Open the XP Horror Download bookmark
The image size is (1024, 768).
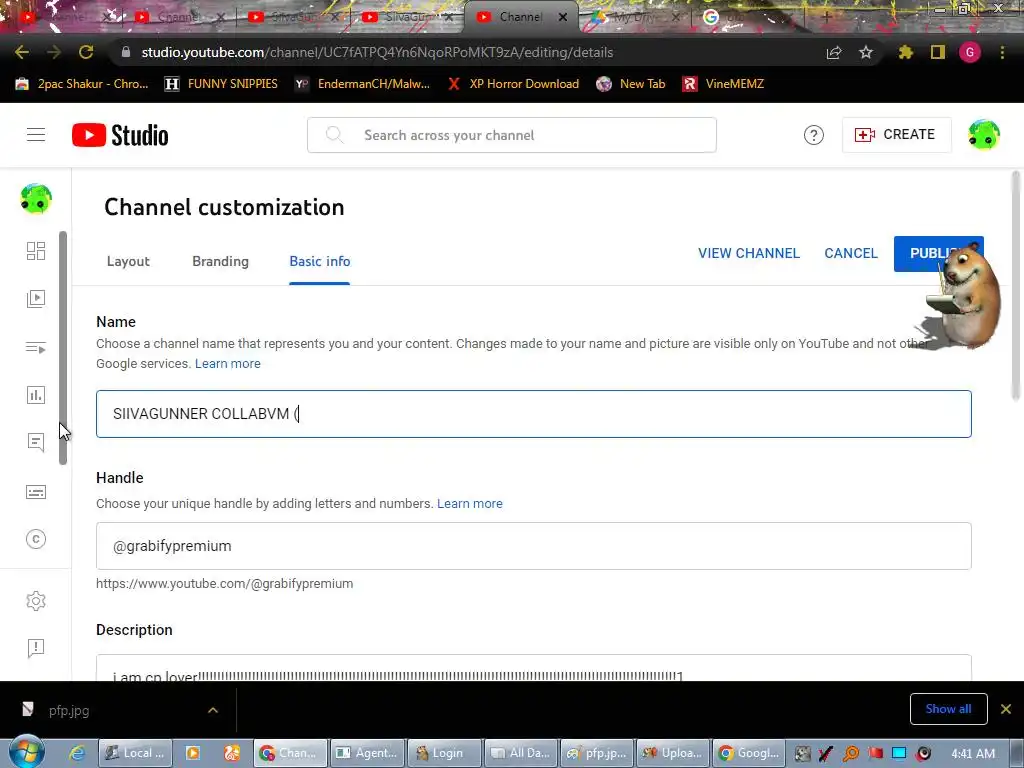[x=513, y=84]
